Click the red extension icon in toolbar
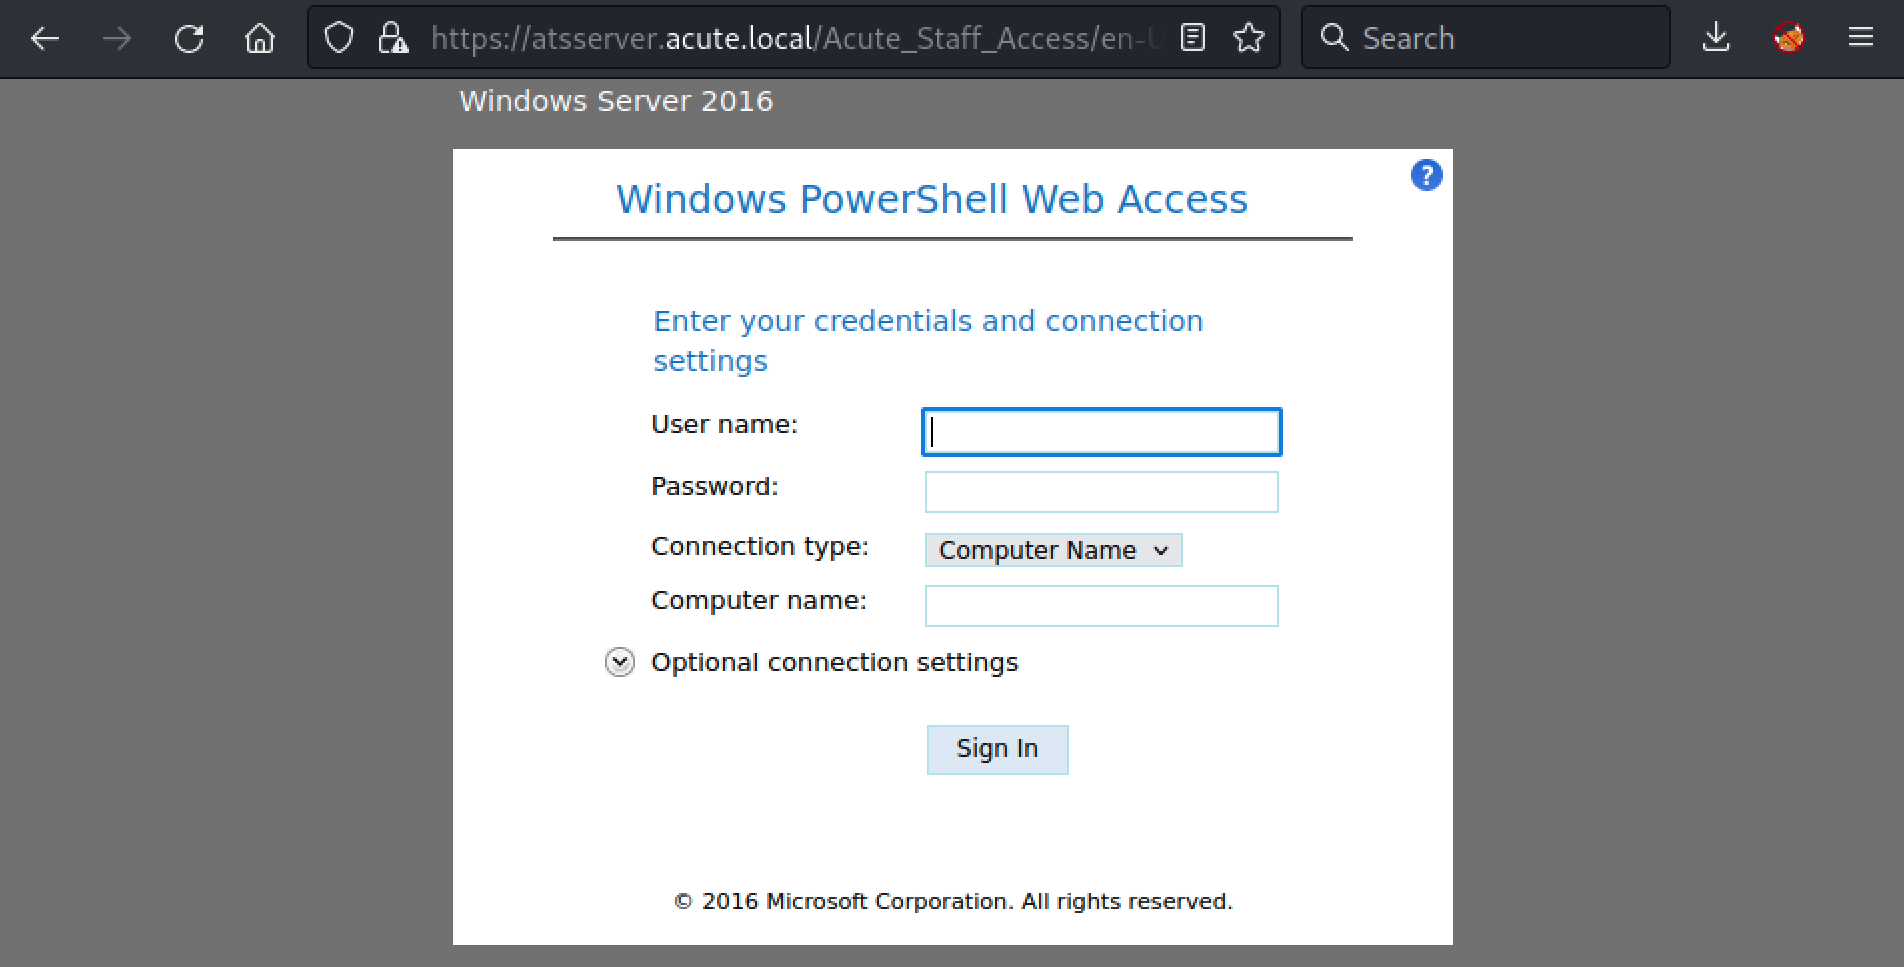1904x967 pixels. click(1788, 38)
